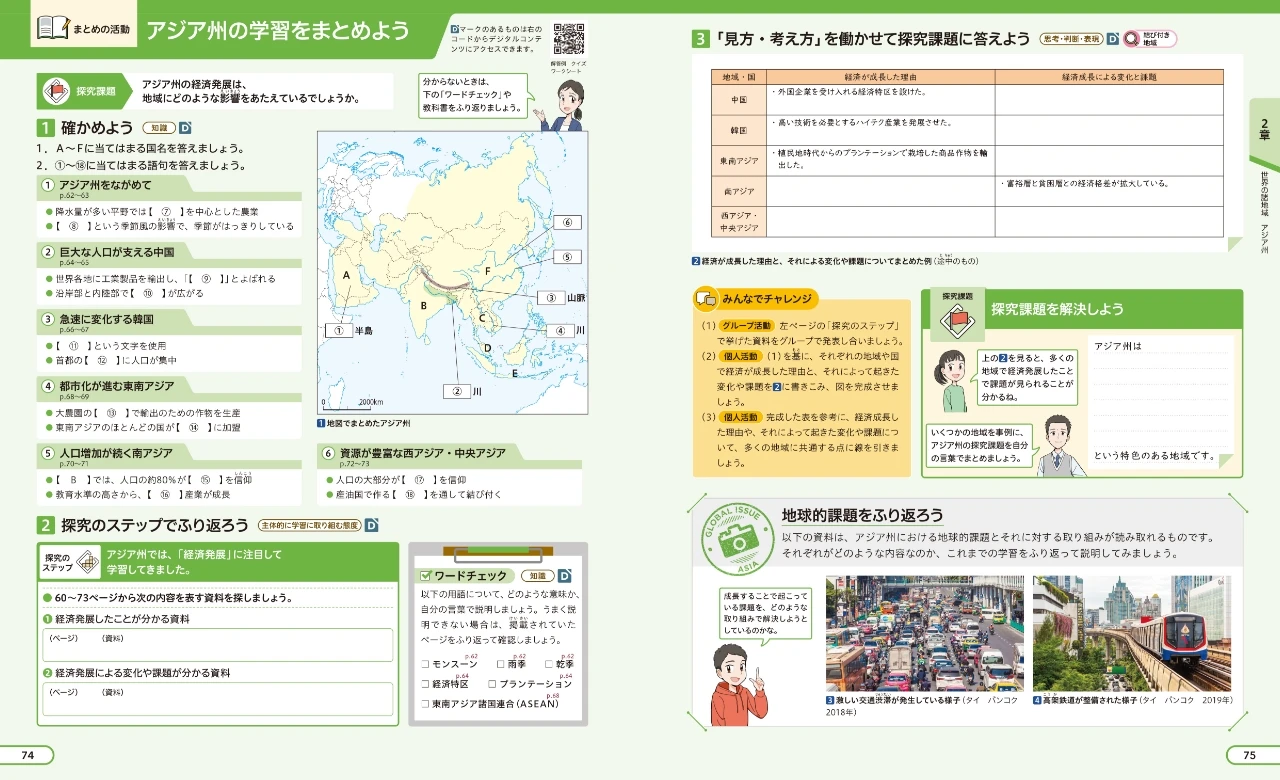Viewport: 1280px width, 780px height.
Task: Click the 経済発展したことが分かる資料 answer field
Action: tap(218, 647)
